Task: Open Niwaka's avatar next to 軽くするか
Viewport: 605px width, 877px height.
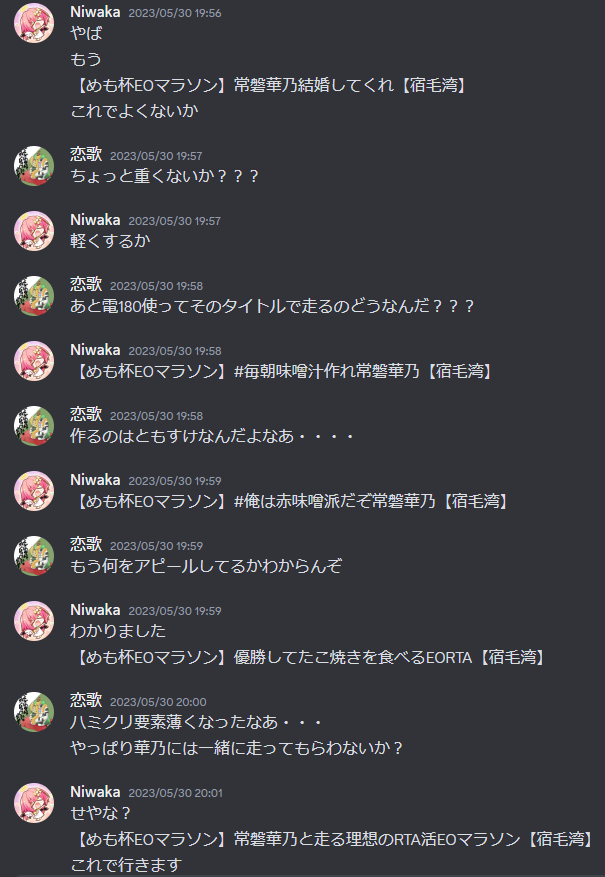Action: pos(34,231)
